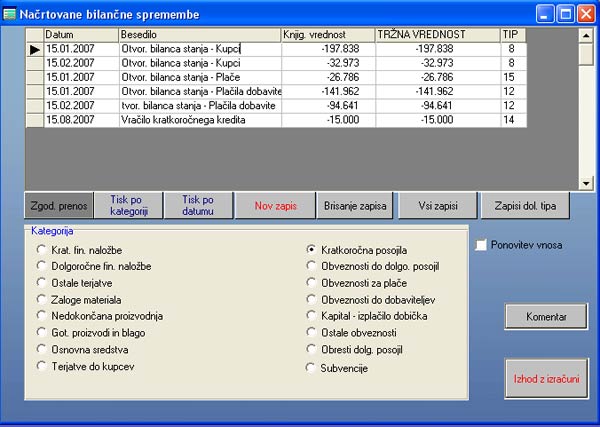The width and height of the screenshot is (600, 427).
Task: Select the Osnovna sredstva category option
Action: [x=42, y=349]
